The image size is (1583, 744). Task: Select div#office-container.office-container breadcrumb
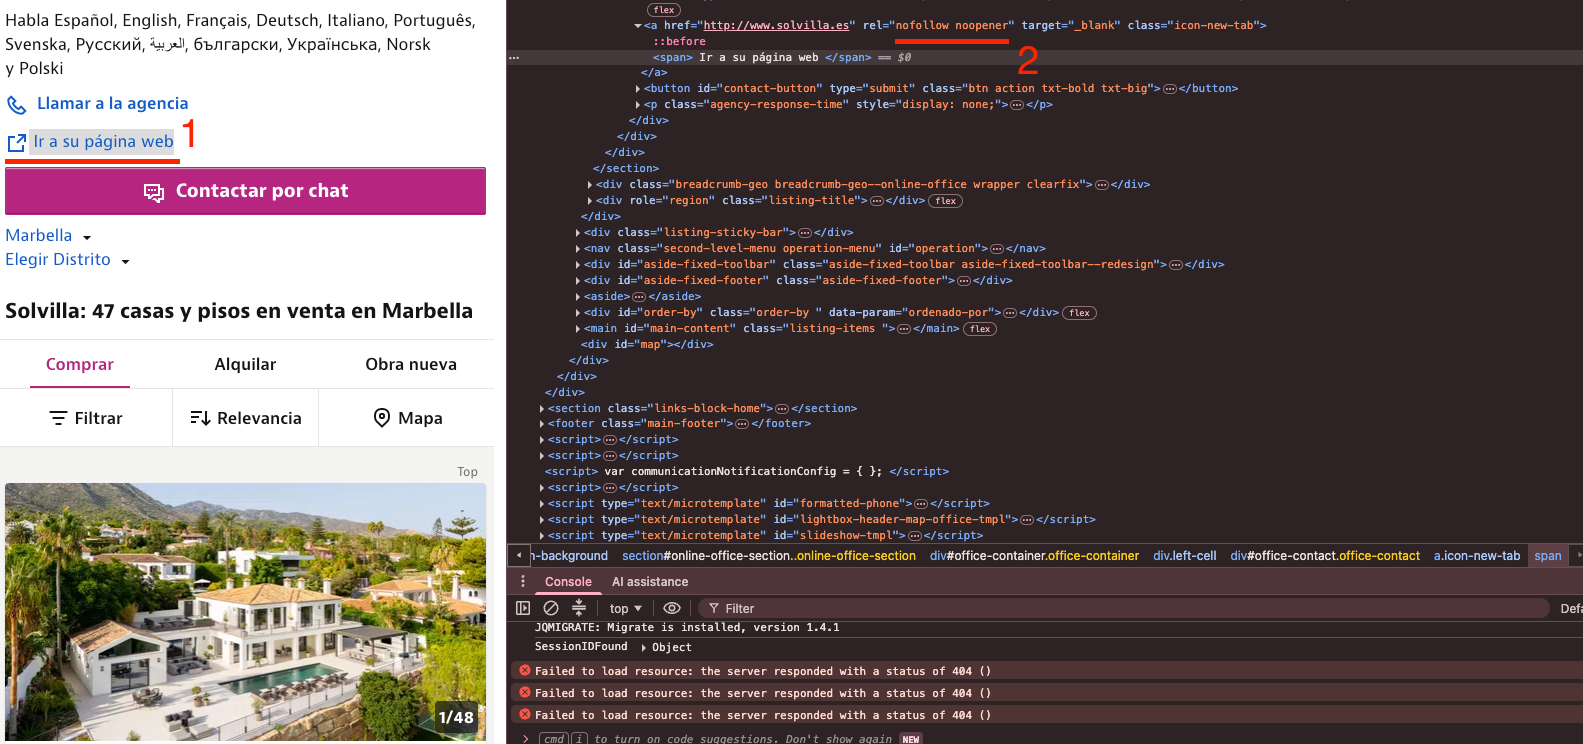[x=1034, y=556]
